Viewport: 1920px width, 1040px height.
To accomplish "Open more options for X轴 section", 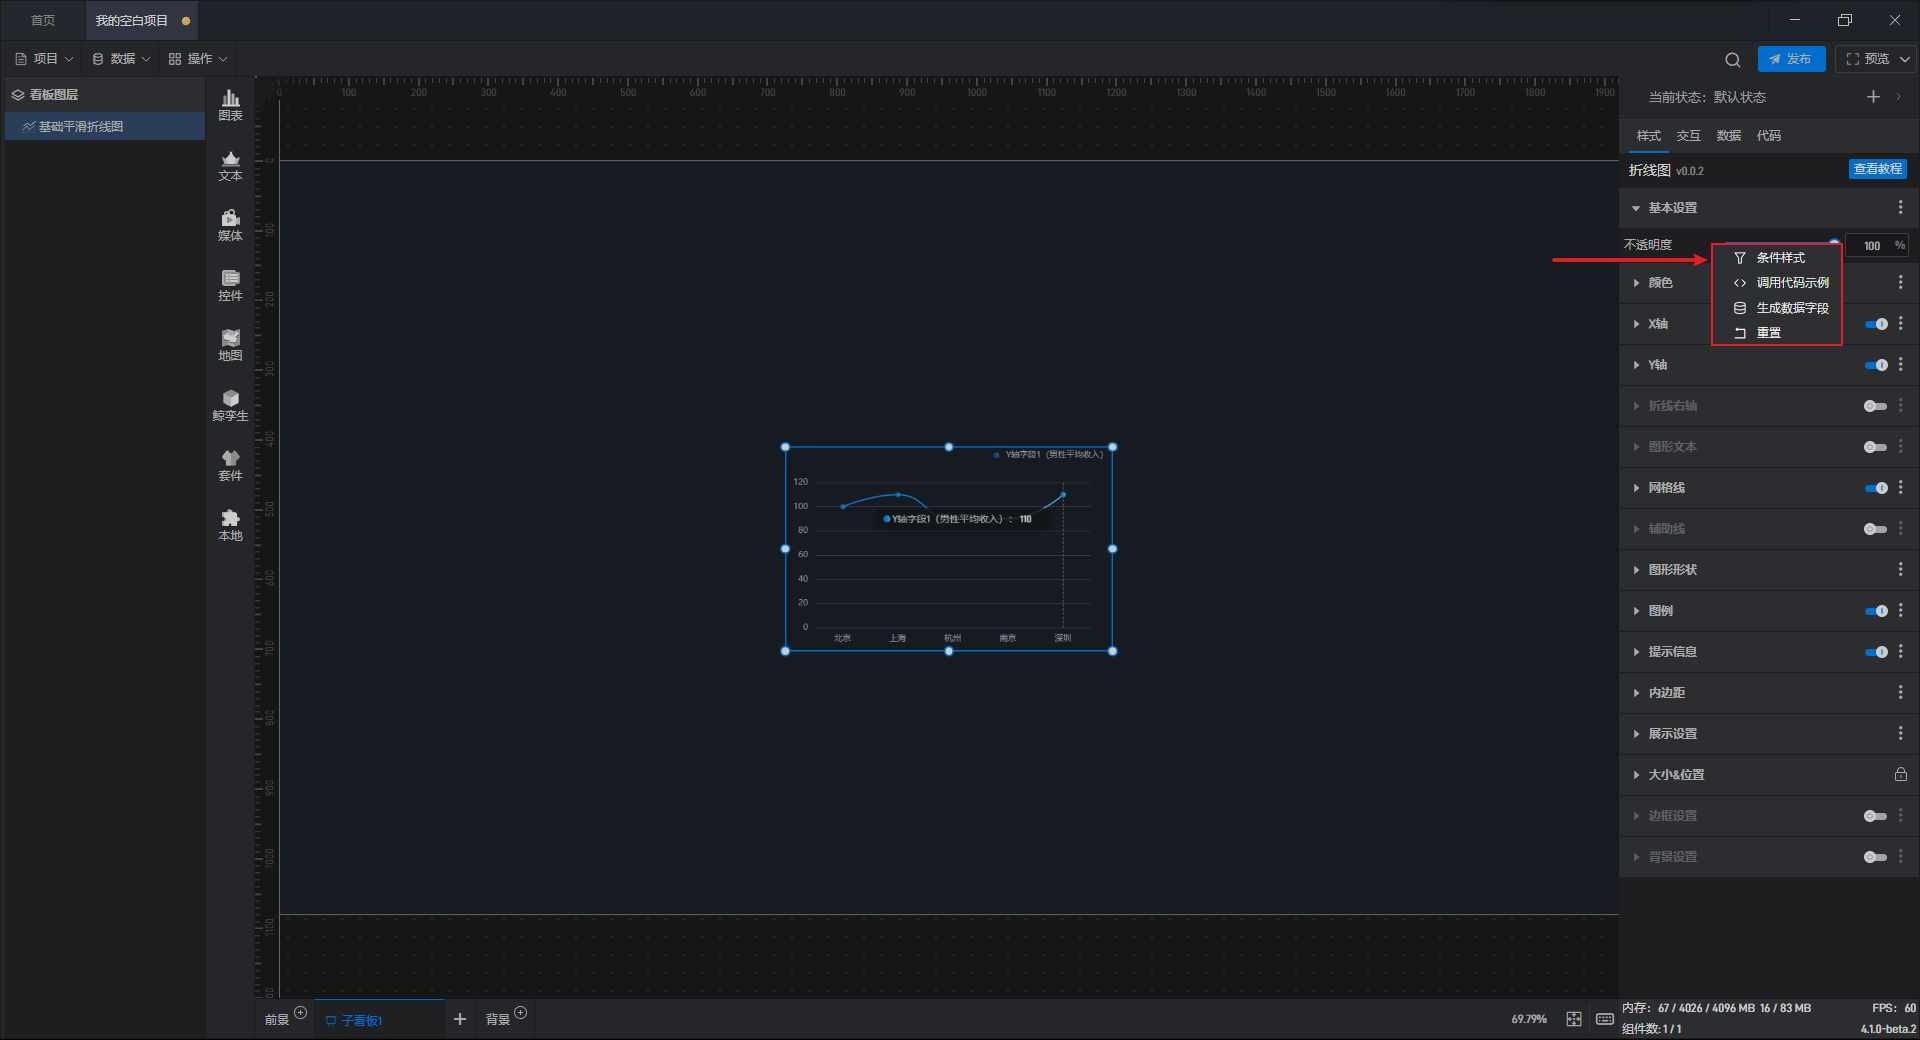I will click(x=1900, y=324).
